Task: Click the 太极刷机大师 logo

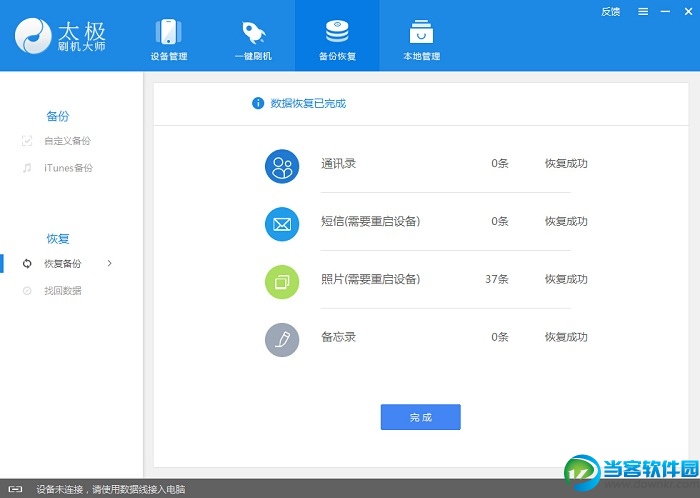Action: [x=60, y=36]
